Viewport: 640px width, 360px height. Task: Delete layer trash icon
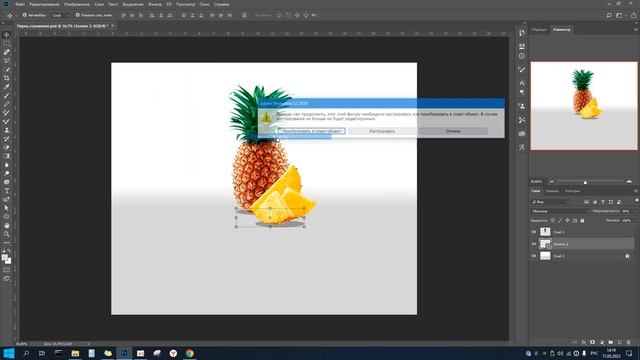click(629, 342)
